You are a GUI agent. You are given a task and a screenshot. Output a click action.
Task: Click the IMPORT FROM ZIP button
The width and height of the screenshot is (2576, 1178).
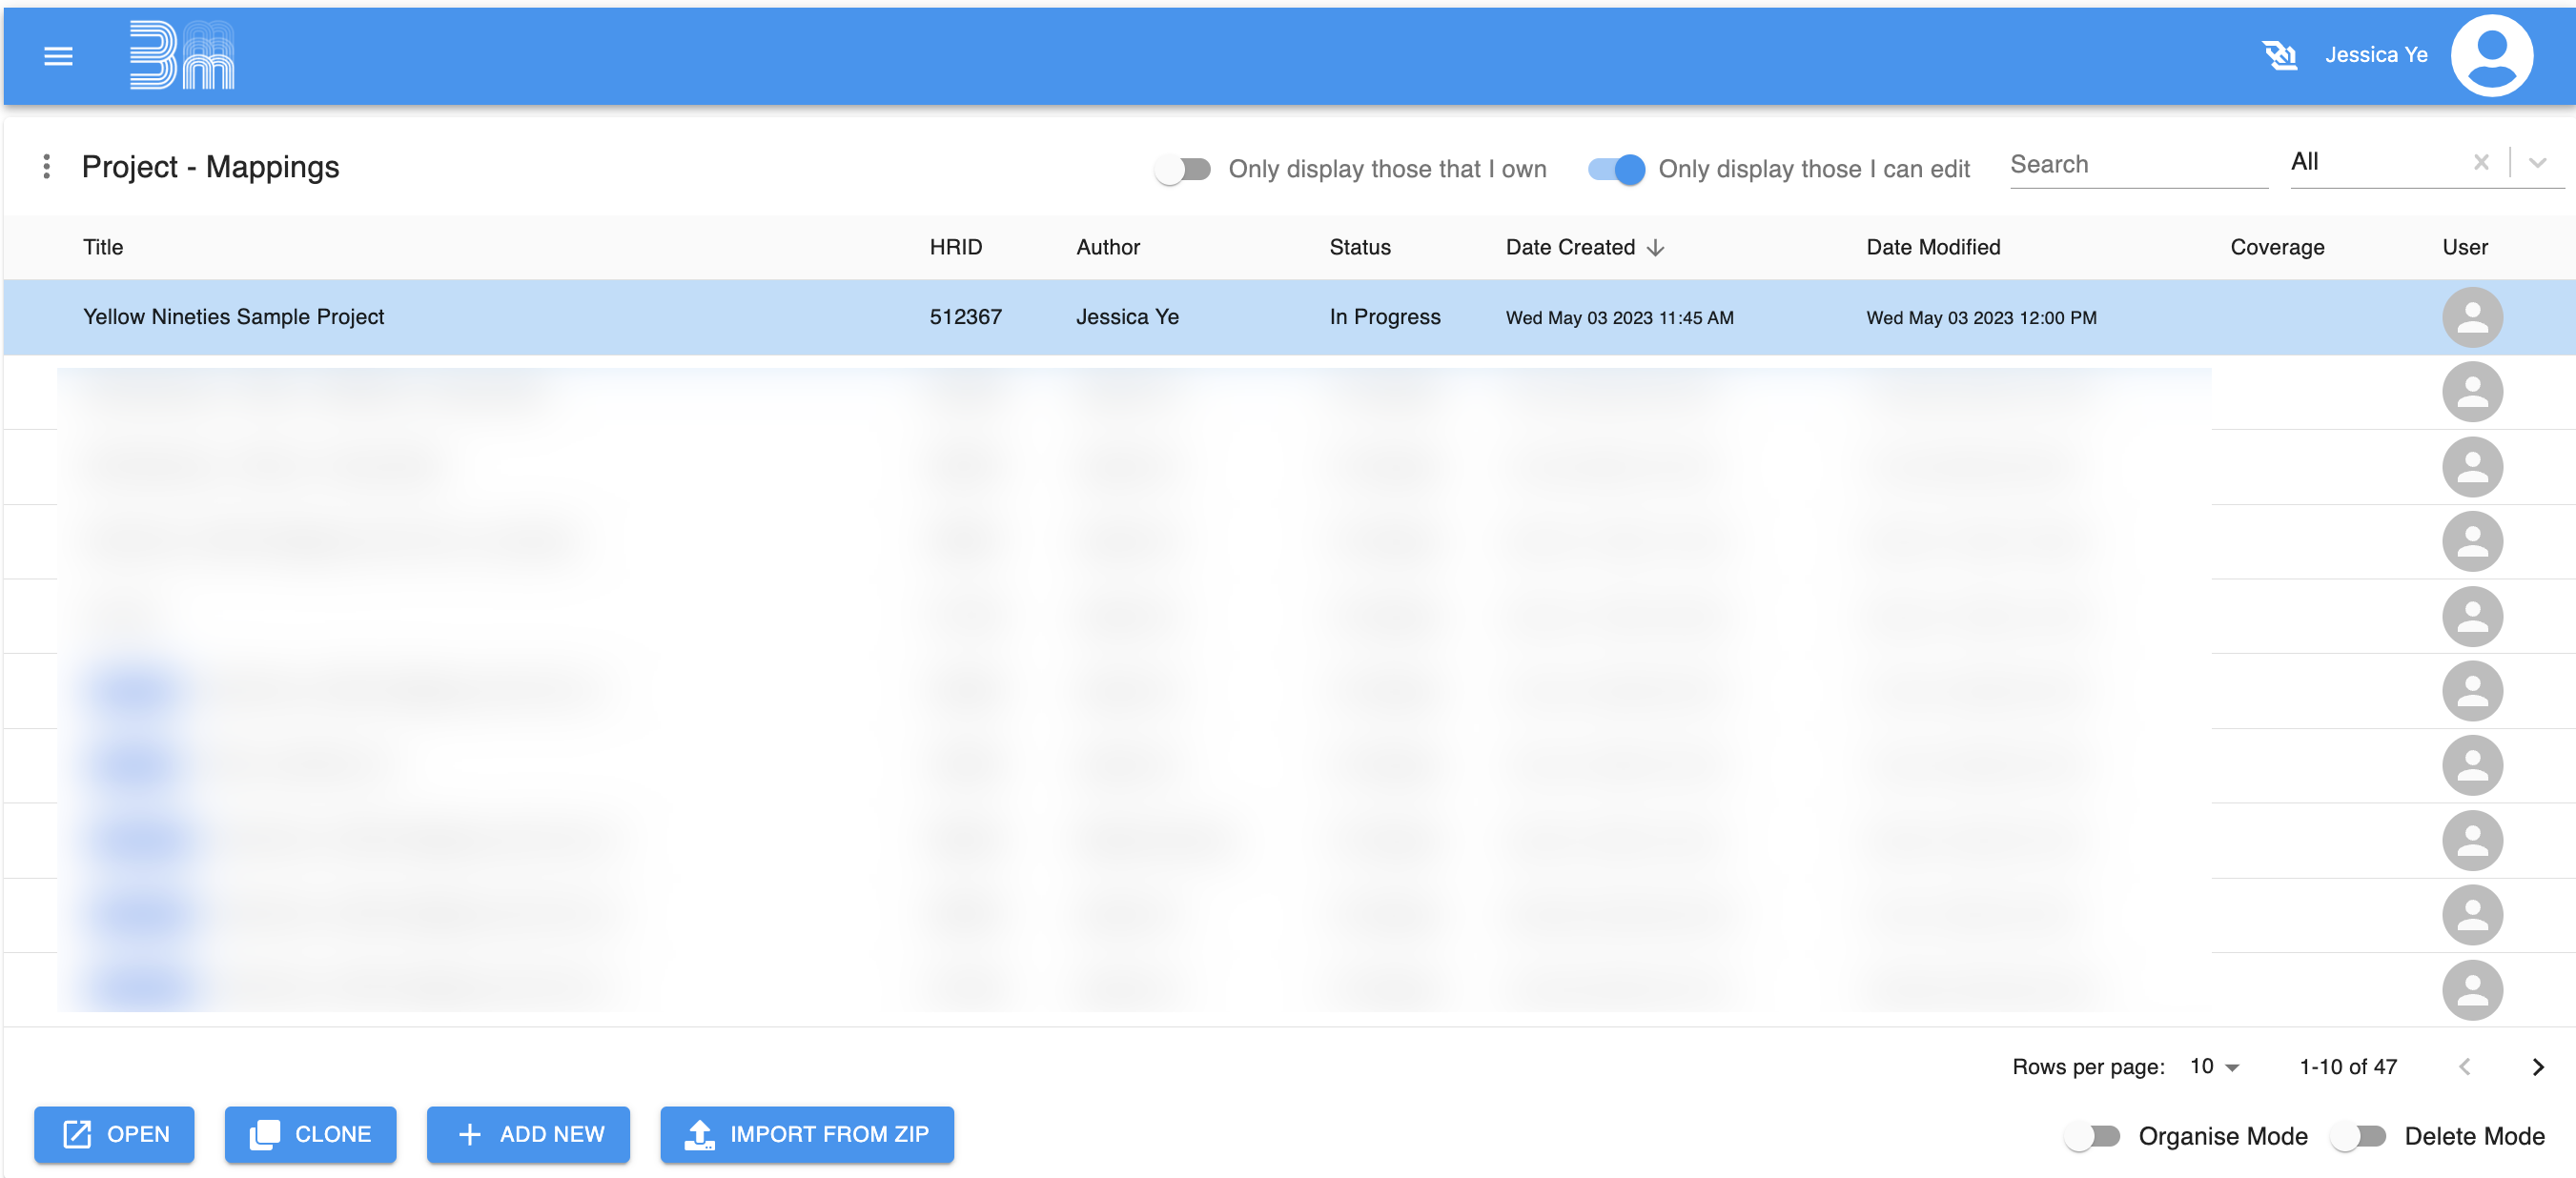tap(806, 1134)
